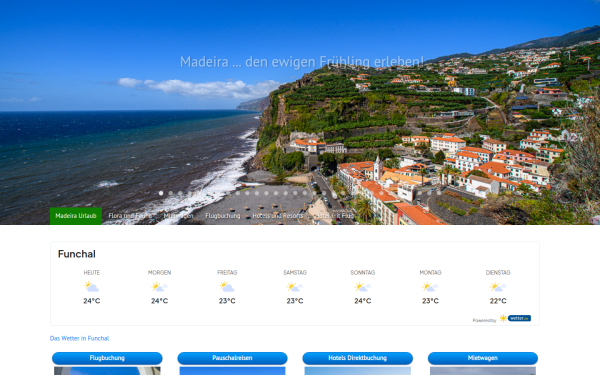
Task: Click the MORGEN weather icon
Action: pyautogui.click(x=159, y=287)
